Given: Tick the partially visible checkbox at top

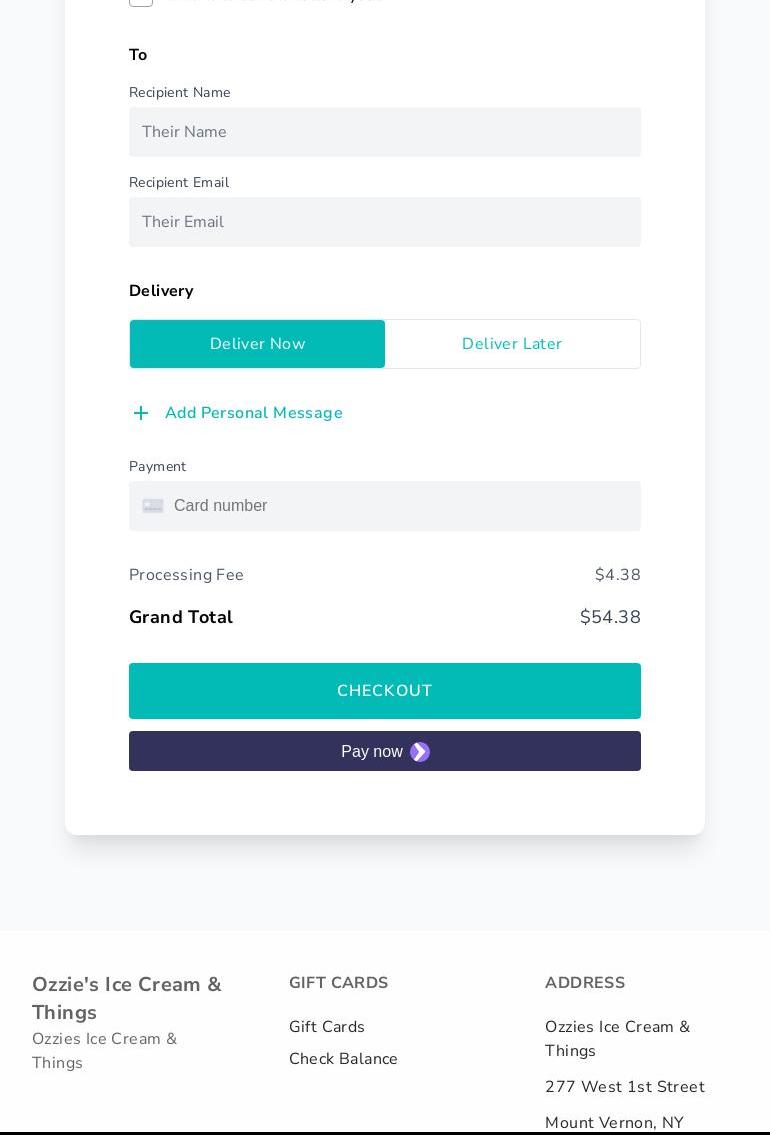Looking at the screenshot, I should pyautogui.click(x=141, y=2).
